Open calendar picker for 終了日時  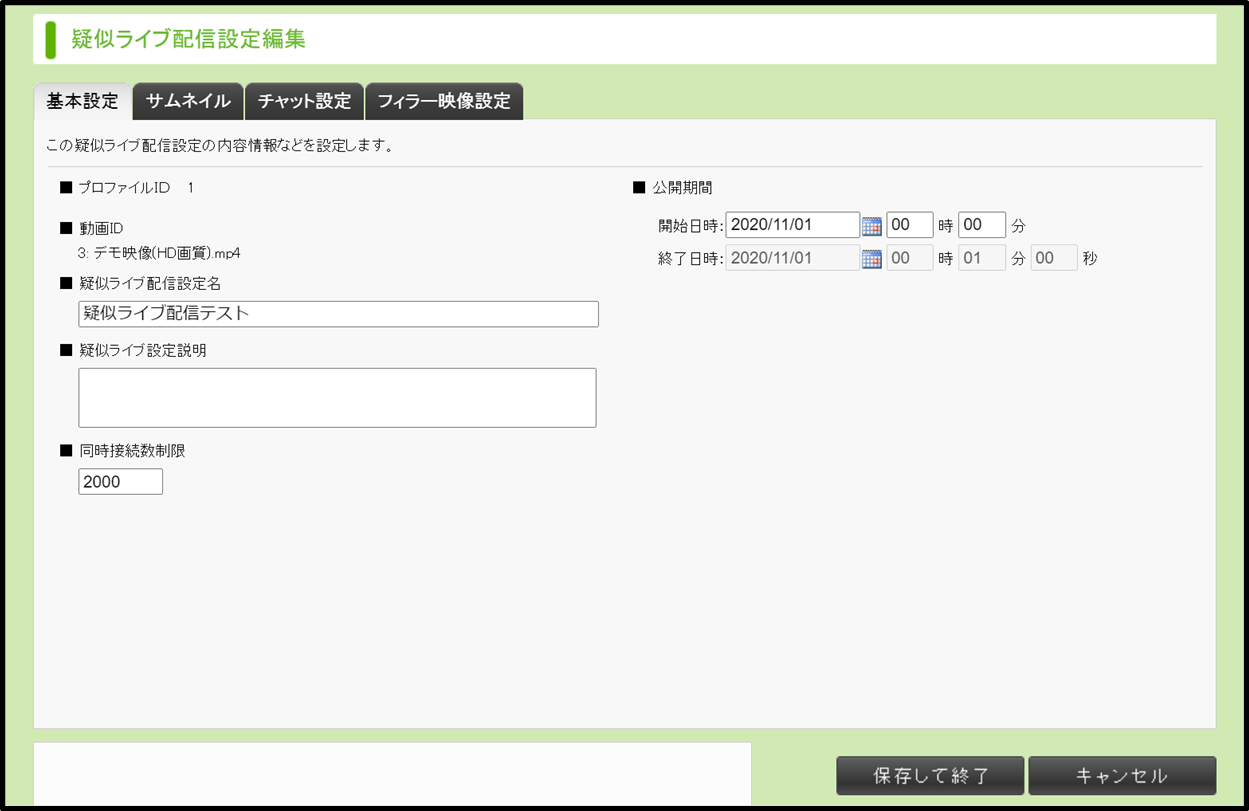(x=872, y=259)
